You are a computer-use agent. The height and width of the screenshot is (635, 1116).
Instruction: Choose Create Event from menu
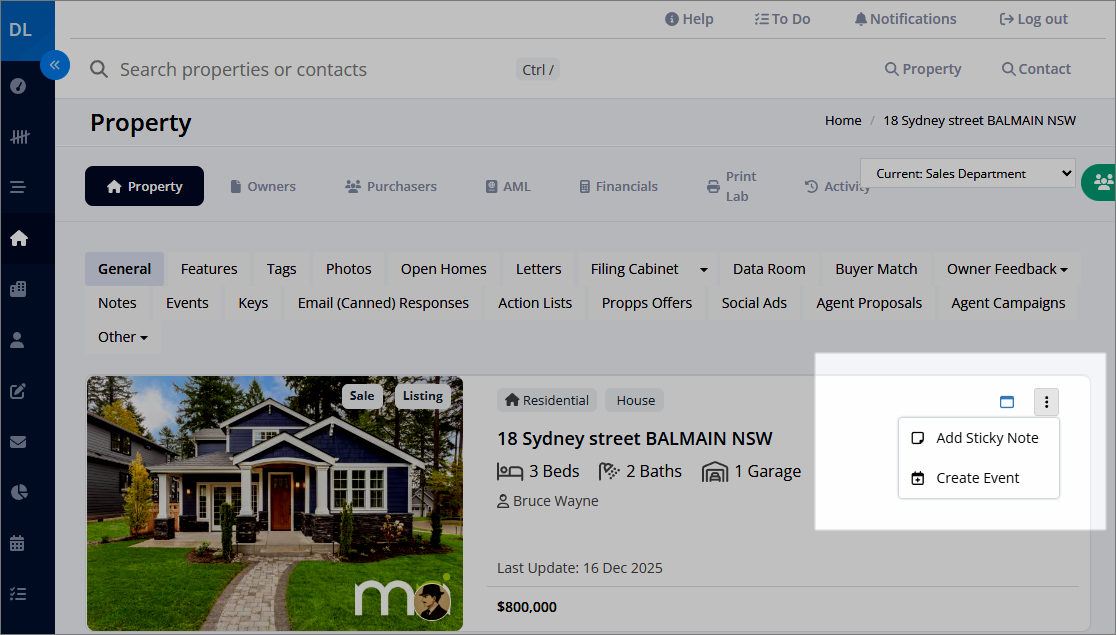click(x=979, y=478)
